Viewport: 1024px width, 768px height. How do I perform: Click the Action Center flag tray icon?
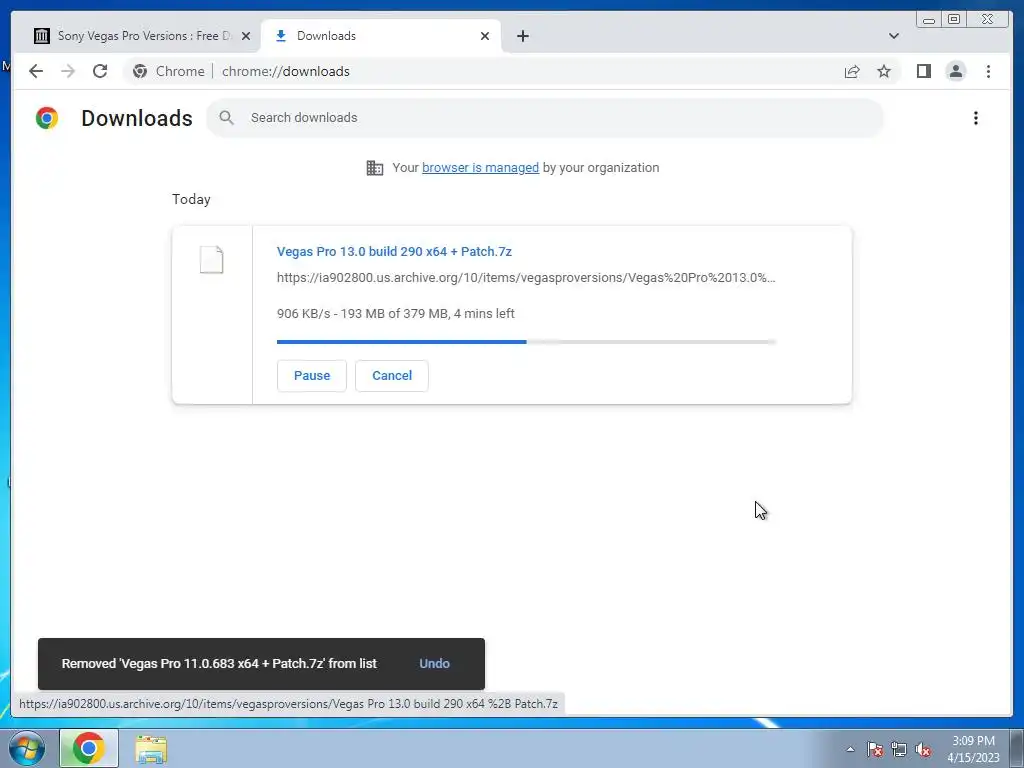tap(874, 749)
